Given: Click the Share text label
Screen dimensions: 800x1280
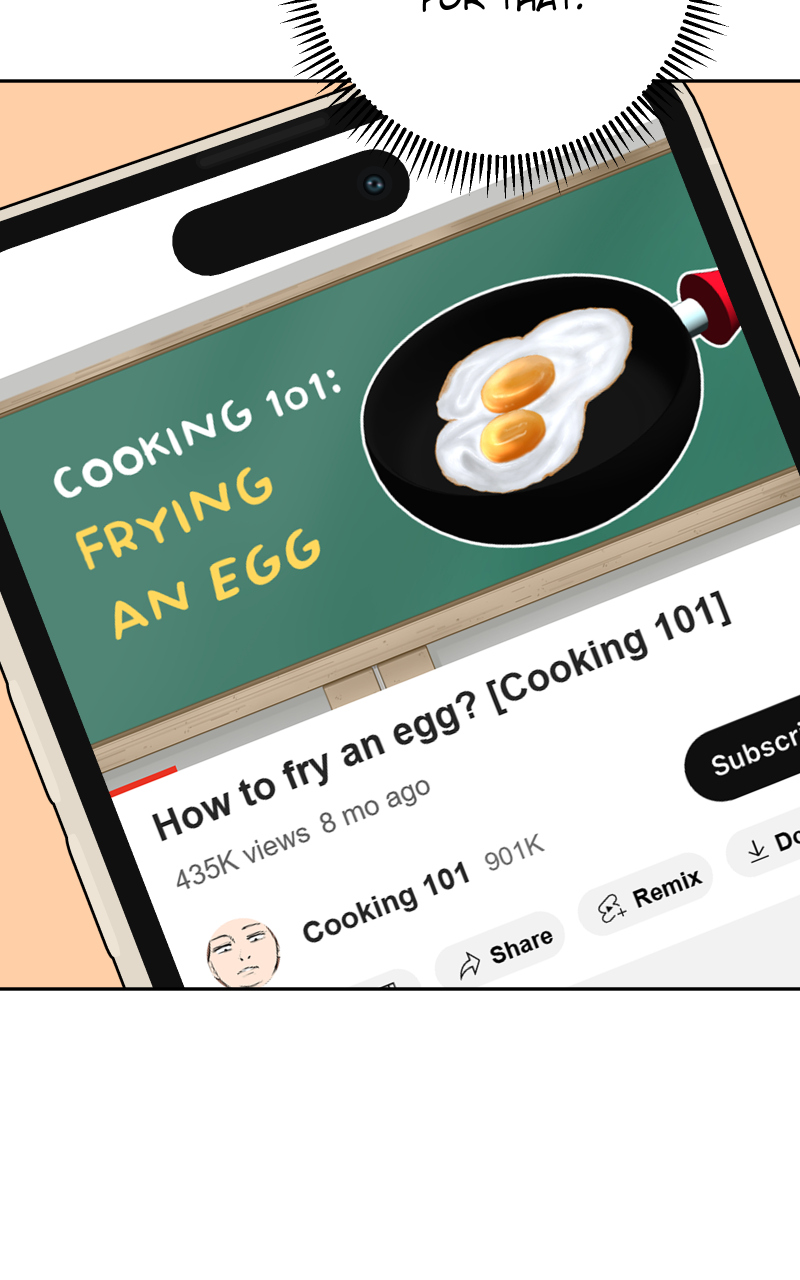Looking at the screenshot, I should 521,947.
